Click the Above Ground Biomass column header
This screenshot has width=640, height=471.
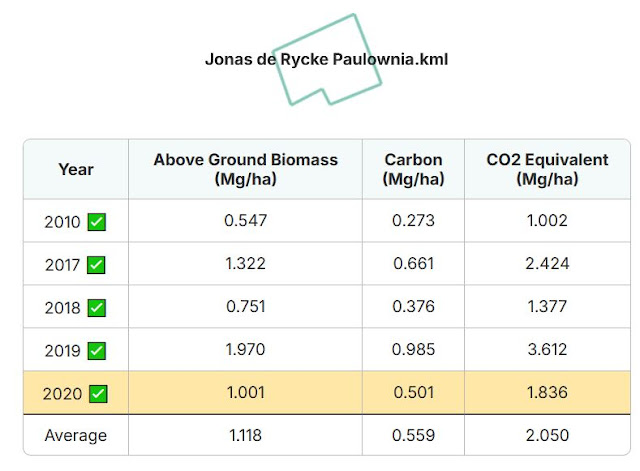246,169
